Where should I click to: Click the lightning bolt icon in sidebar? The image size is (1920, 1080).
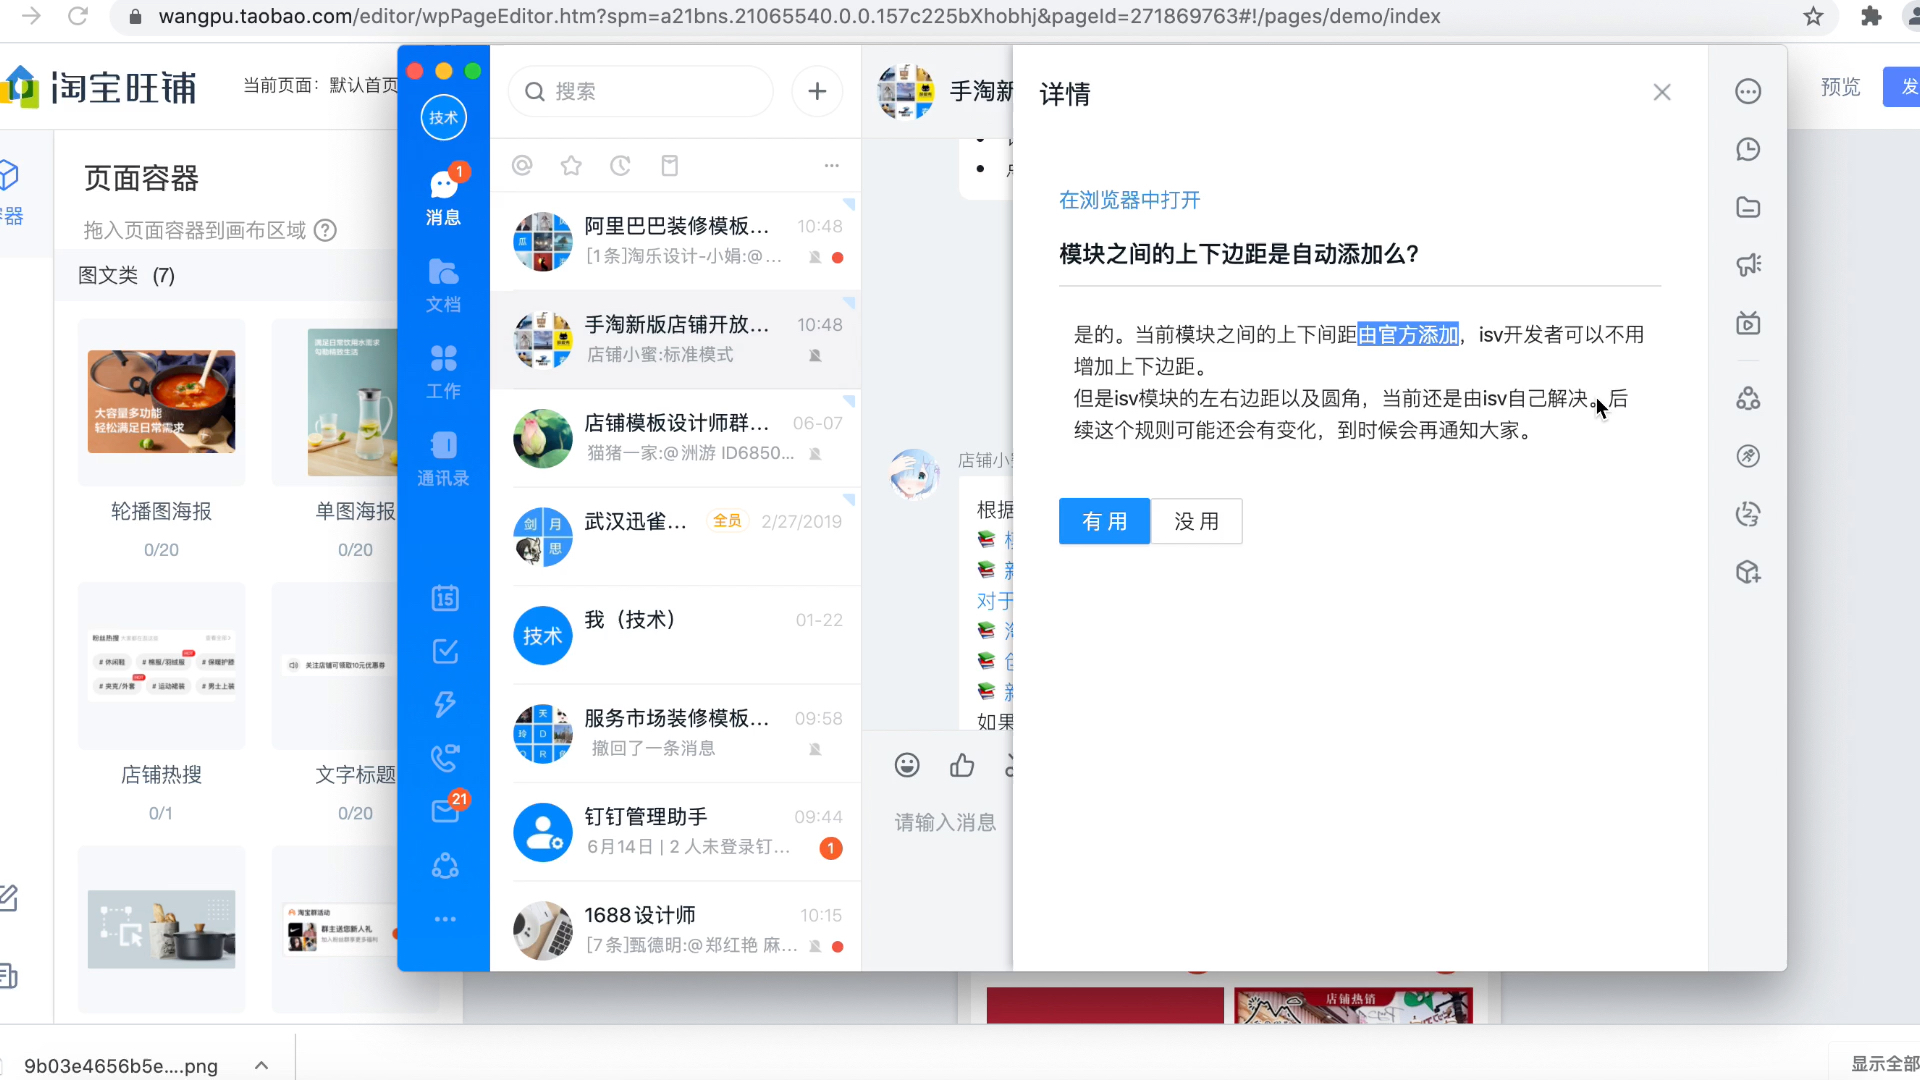(x=445, y=704)
